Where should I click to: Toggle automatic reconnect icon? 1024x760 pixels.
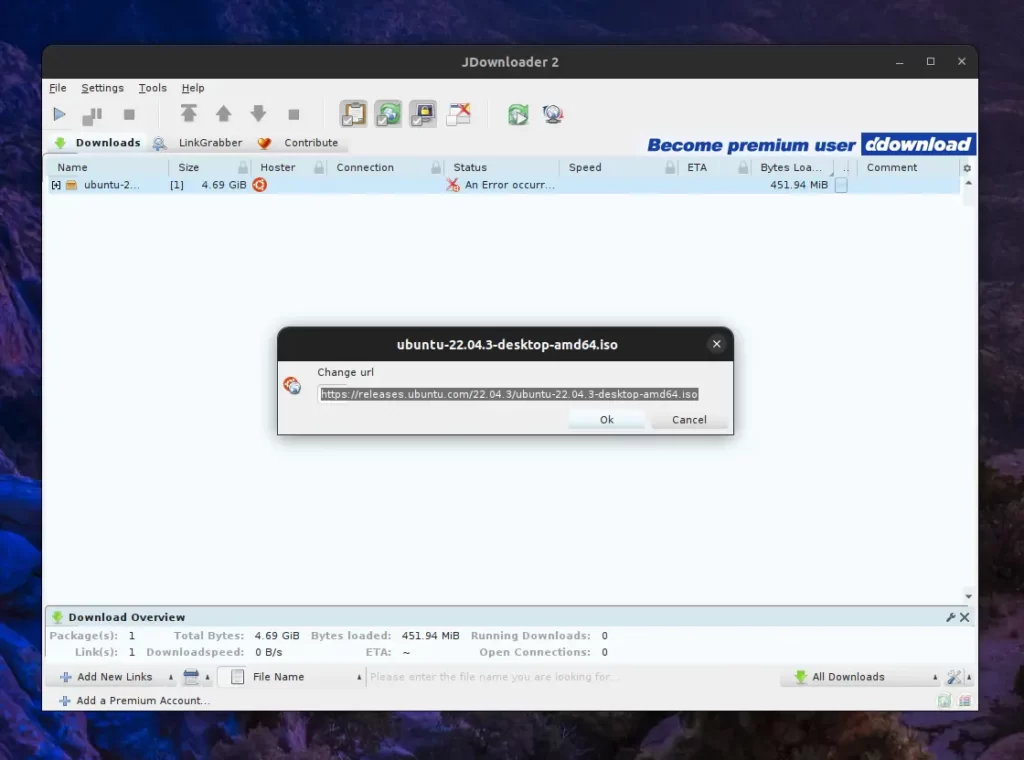(388, 114)
